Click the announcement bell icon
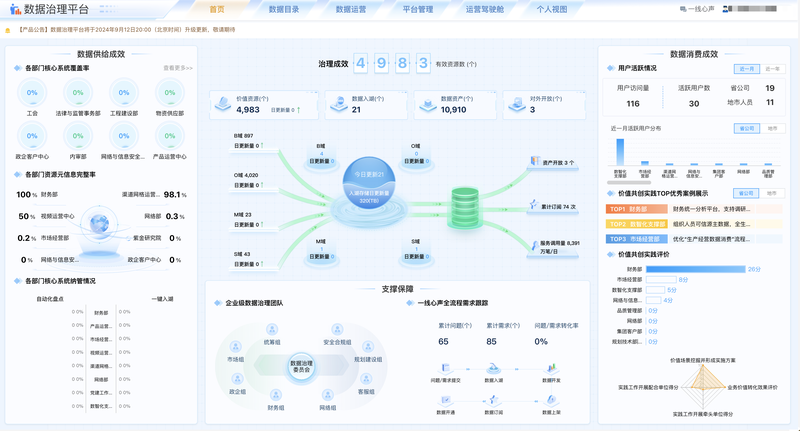Viewport: 800px width, 431px height. [8, 30]
